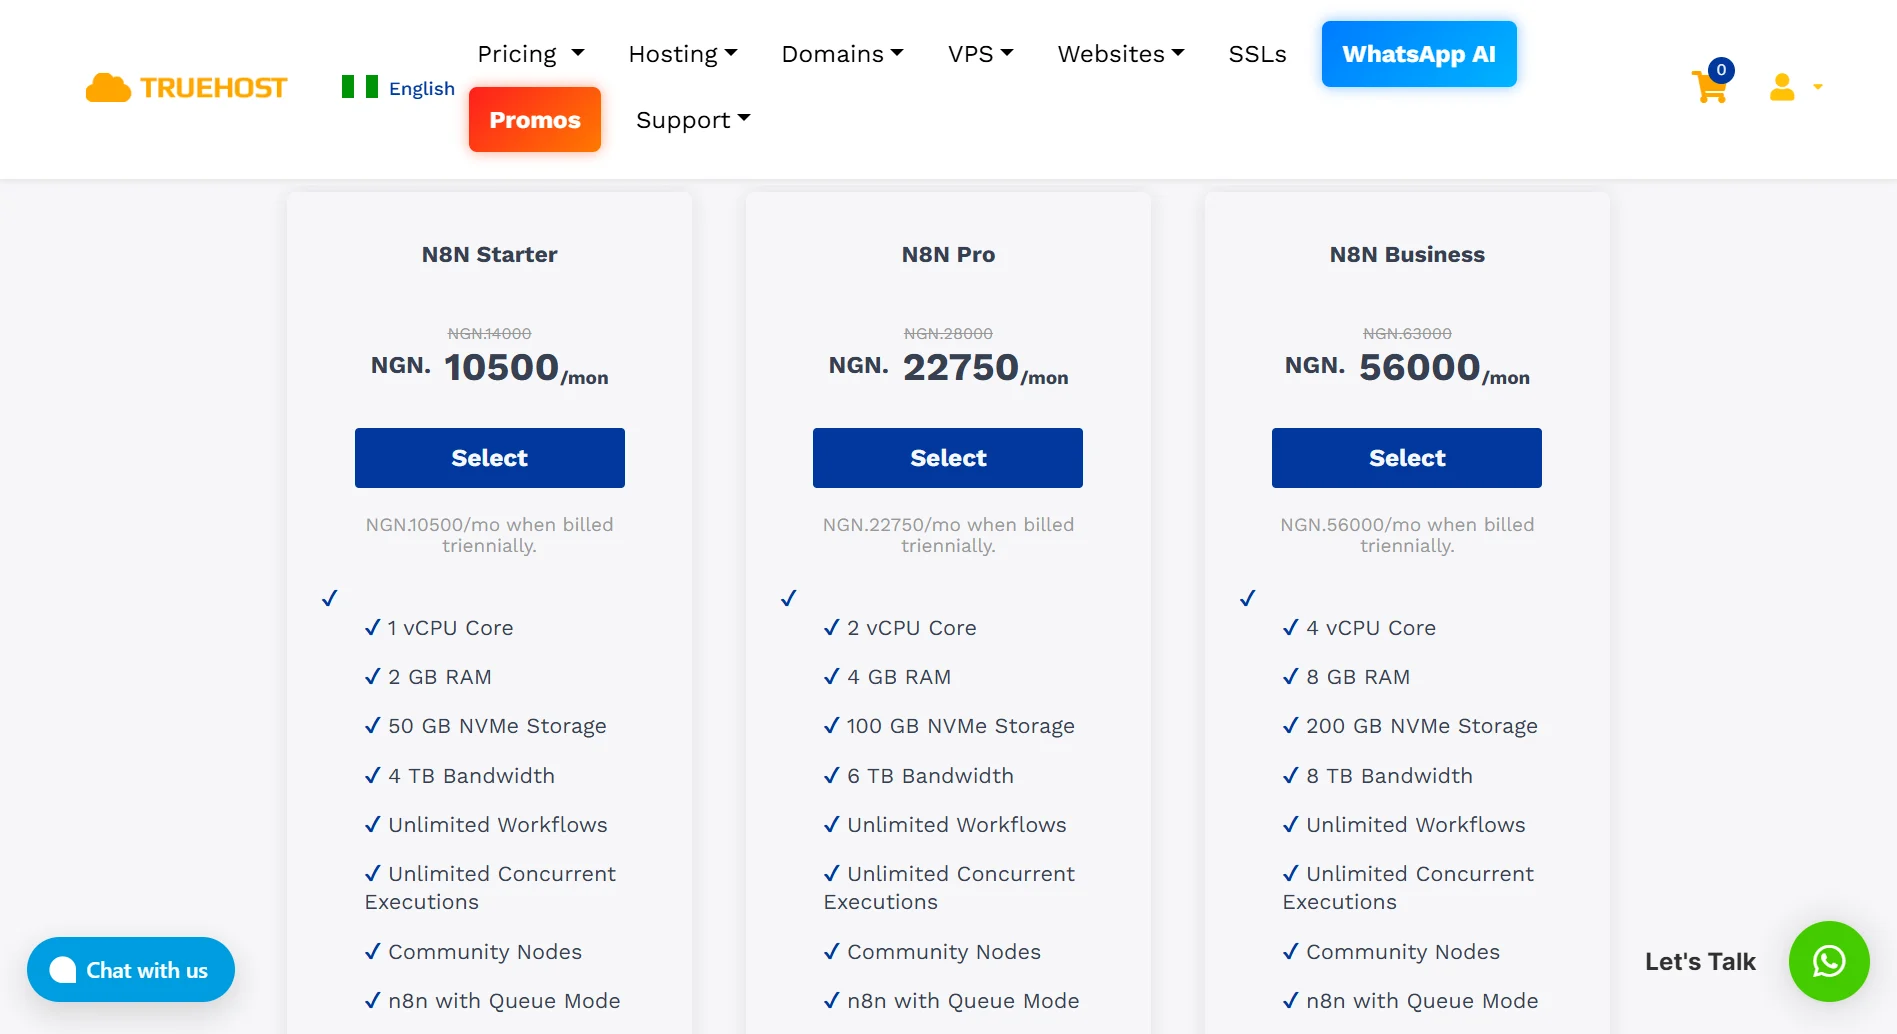Viewport: 1897px width, 1034px height.
Task: Click '50 GB NVMe Storage' feature
Action: click(x=497, y=726)
